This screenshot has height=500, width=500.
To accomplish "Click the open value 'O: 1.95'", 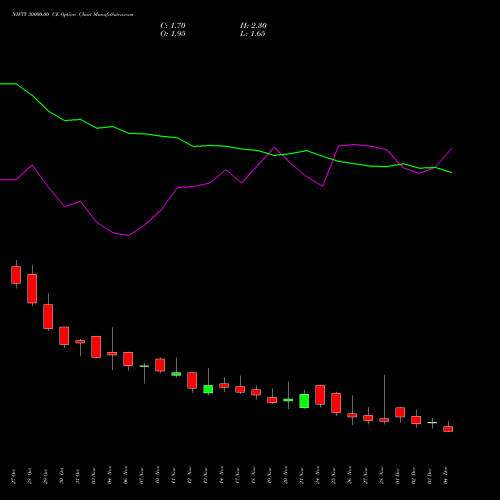I will click(173, 34).
